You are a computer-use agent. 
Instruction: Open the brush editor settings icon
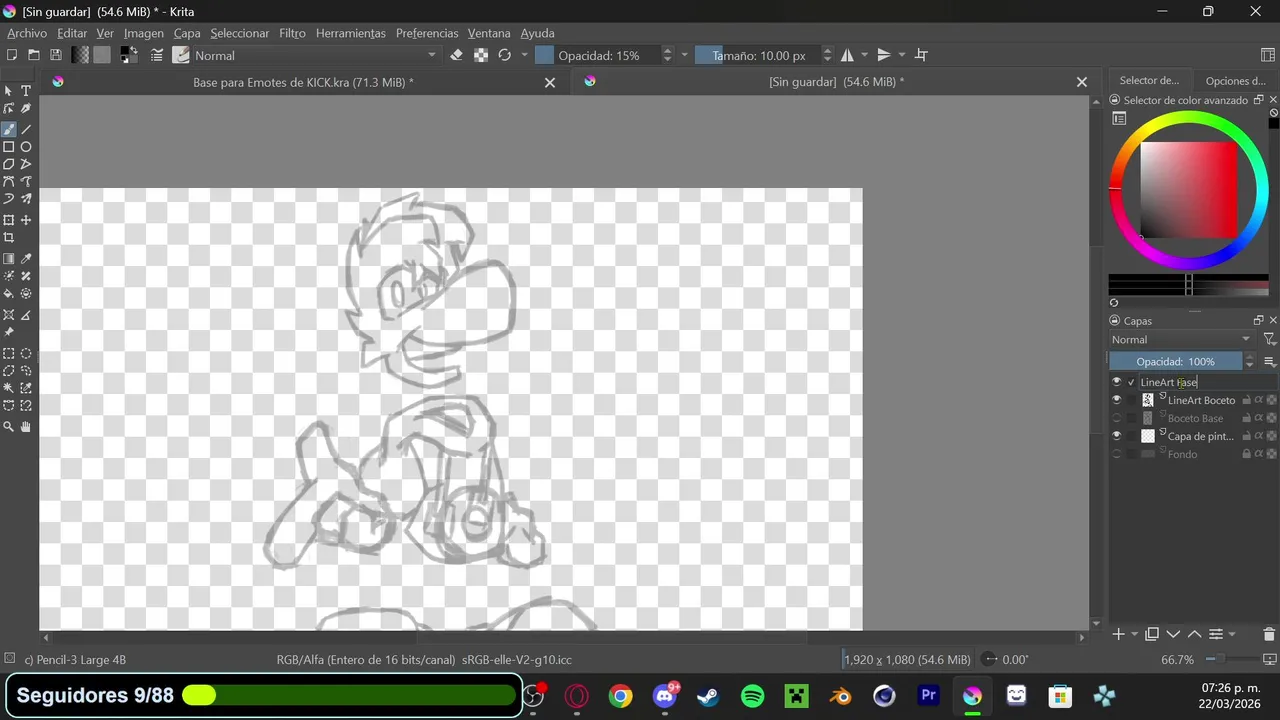coord(157,55)
